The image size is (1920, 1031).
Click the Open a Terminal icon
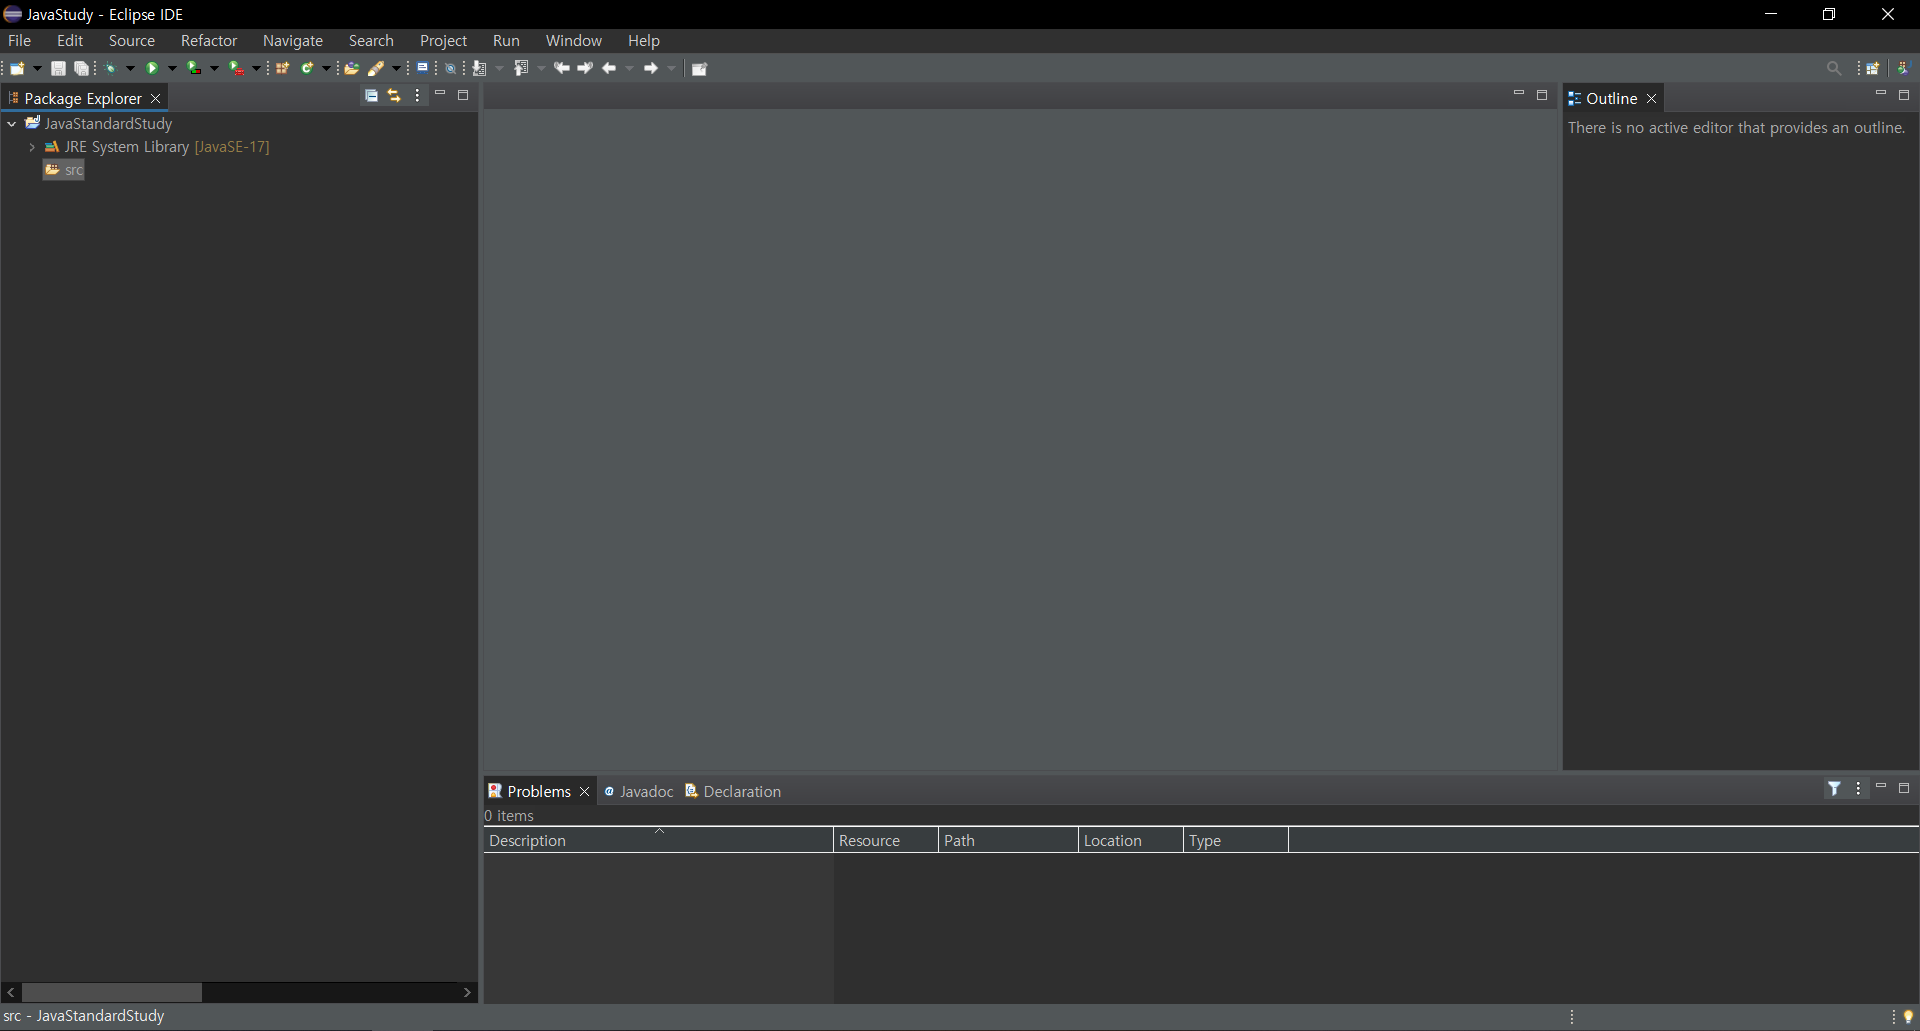tap(423, 68)
